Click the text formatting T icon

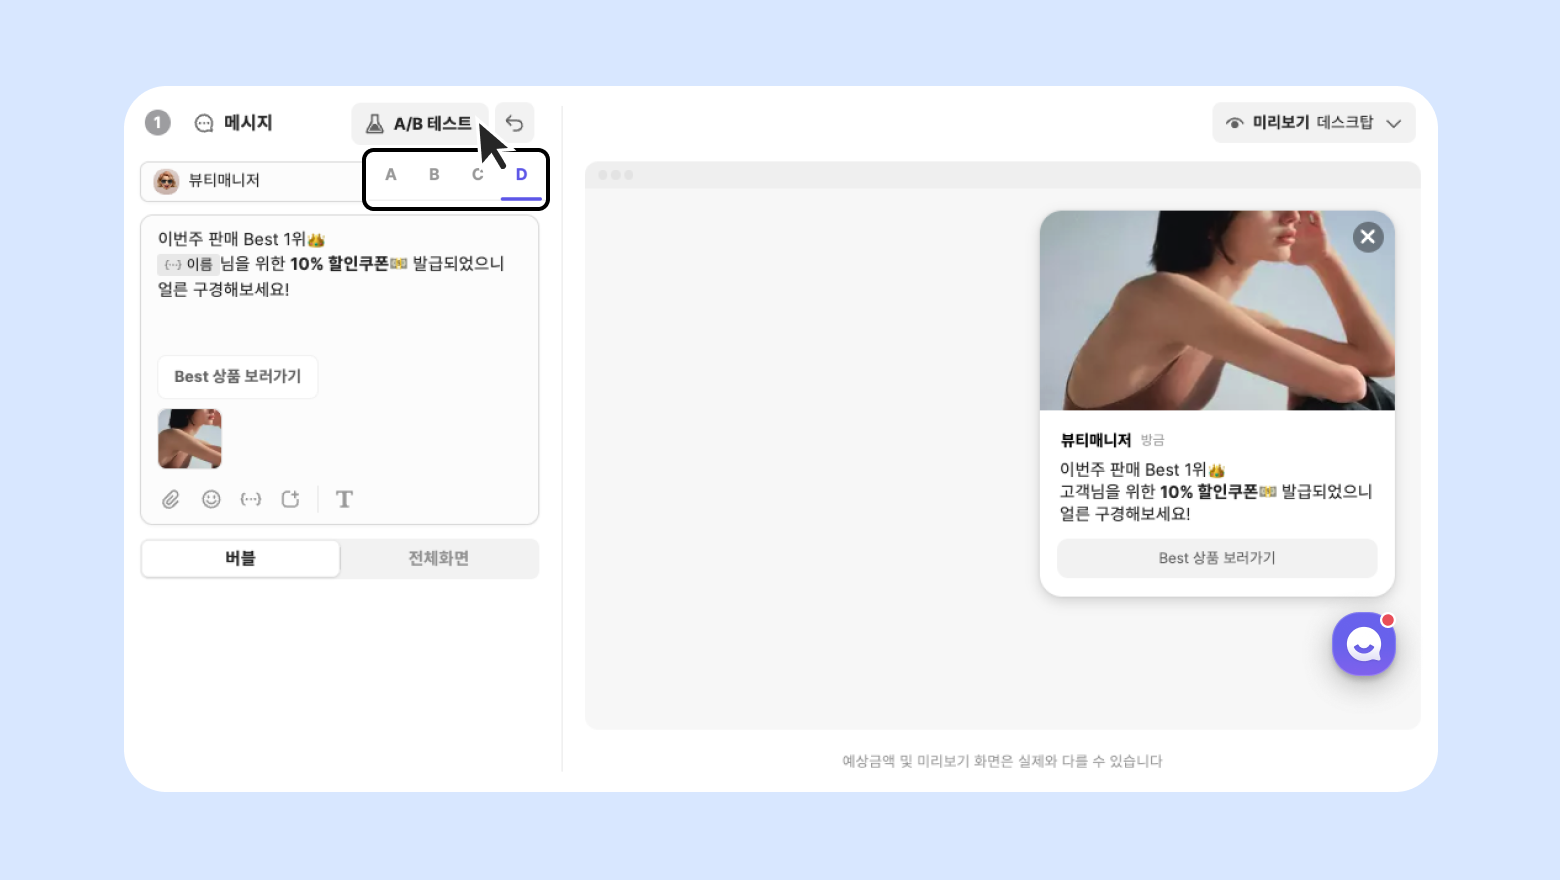coord(344,499)
